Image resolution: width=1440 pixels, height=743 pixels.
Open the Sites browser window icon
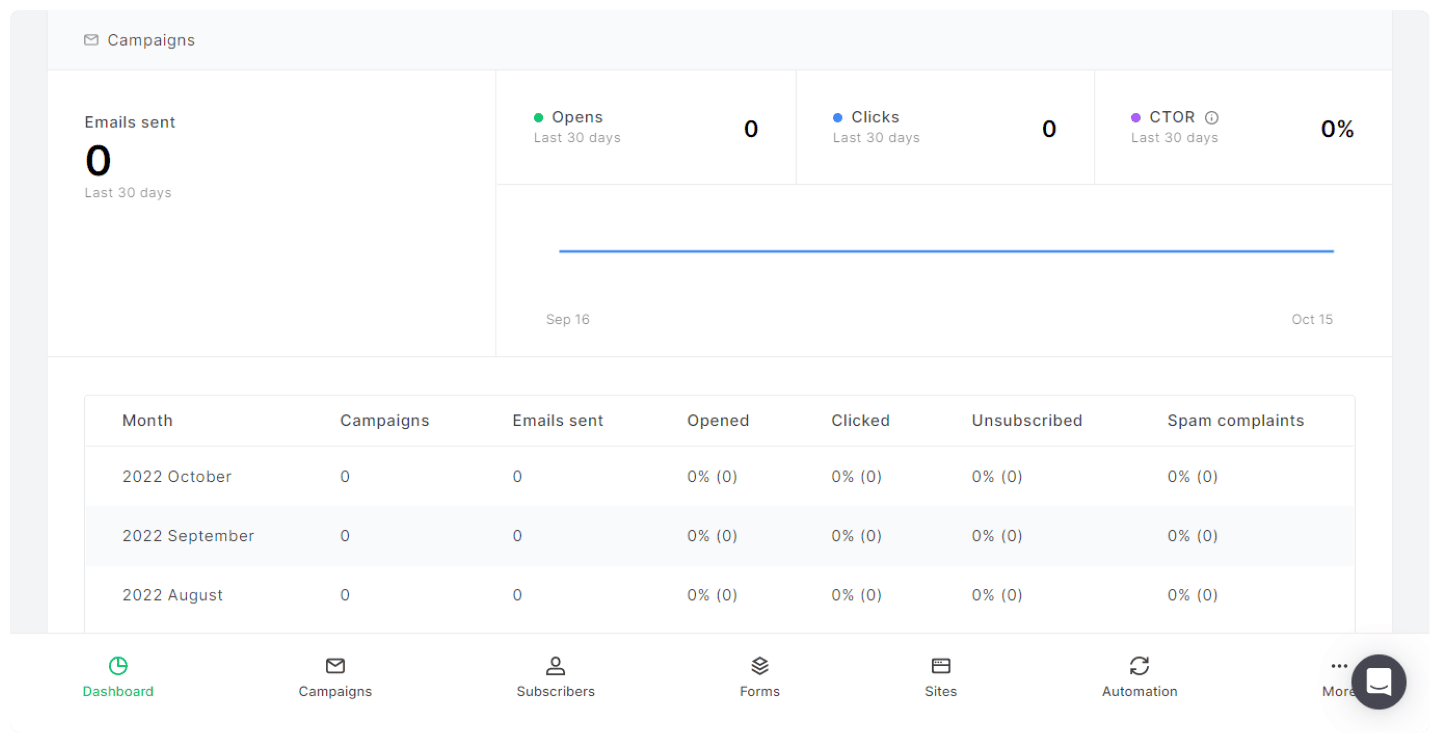click(941, 666)
